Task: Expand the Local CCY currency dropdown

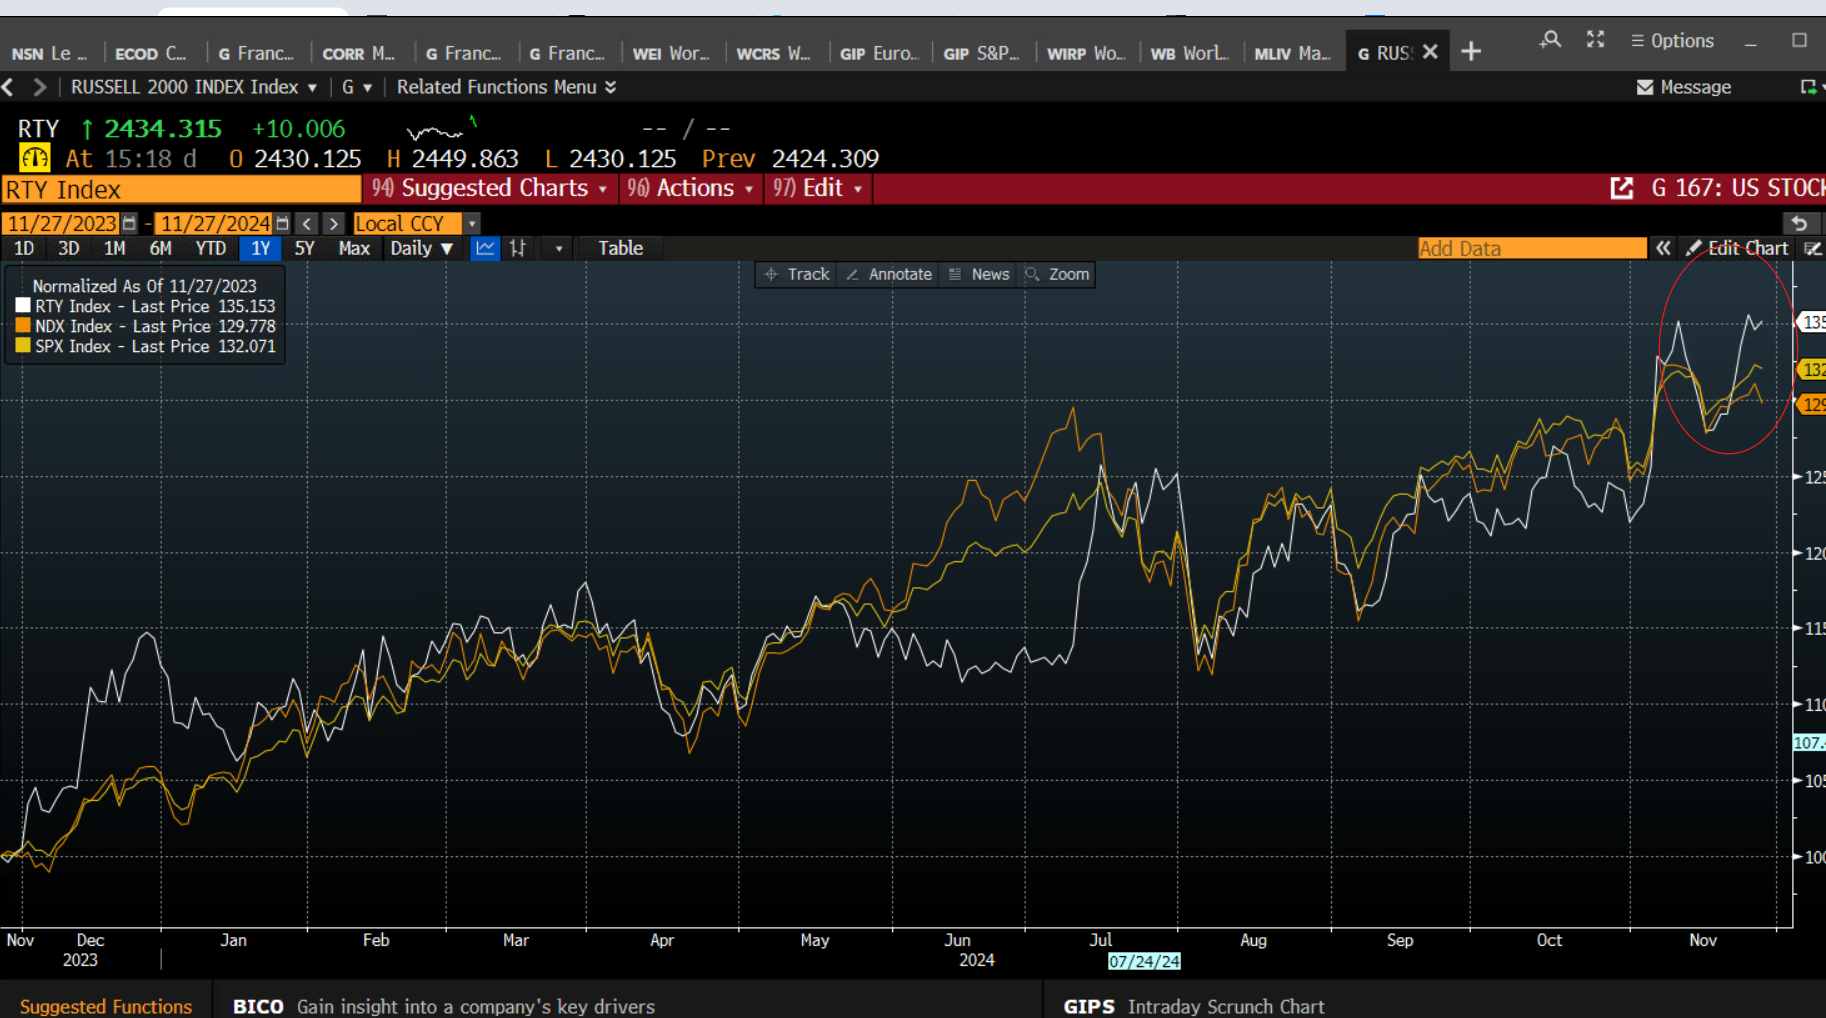Action: coord(472,224)
